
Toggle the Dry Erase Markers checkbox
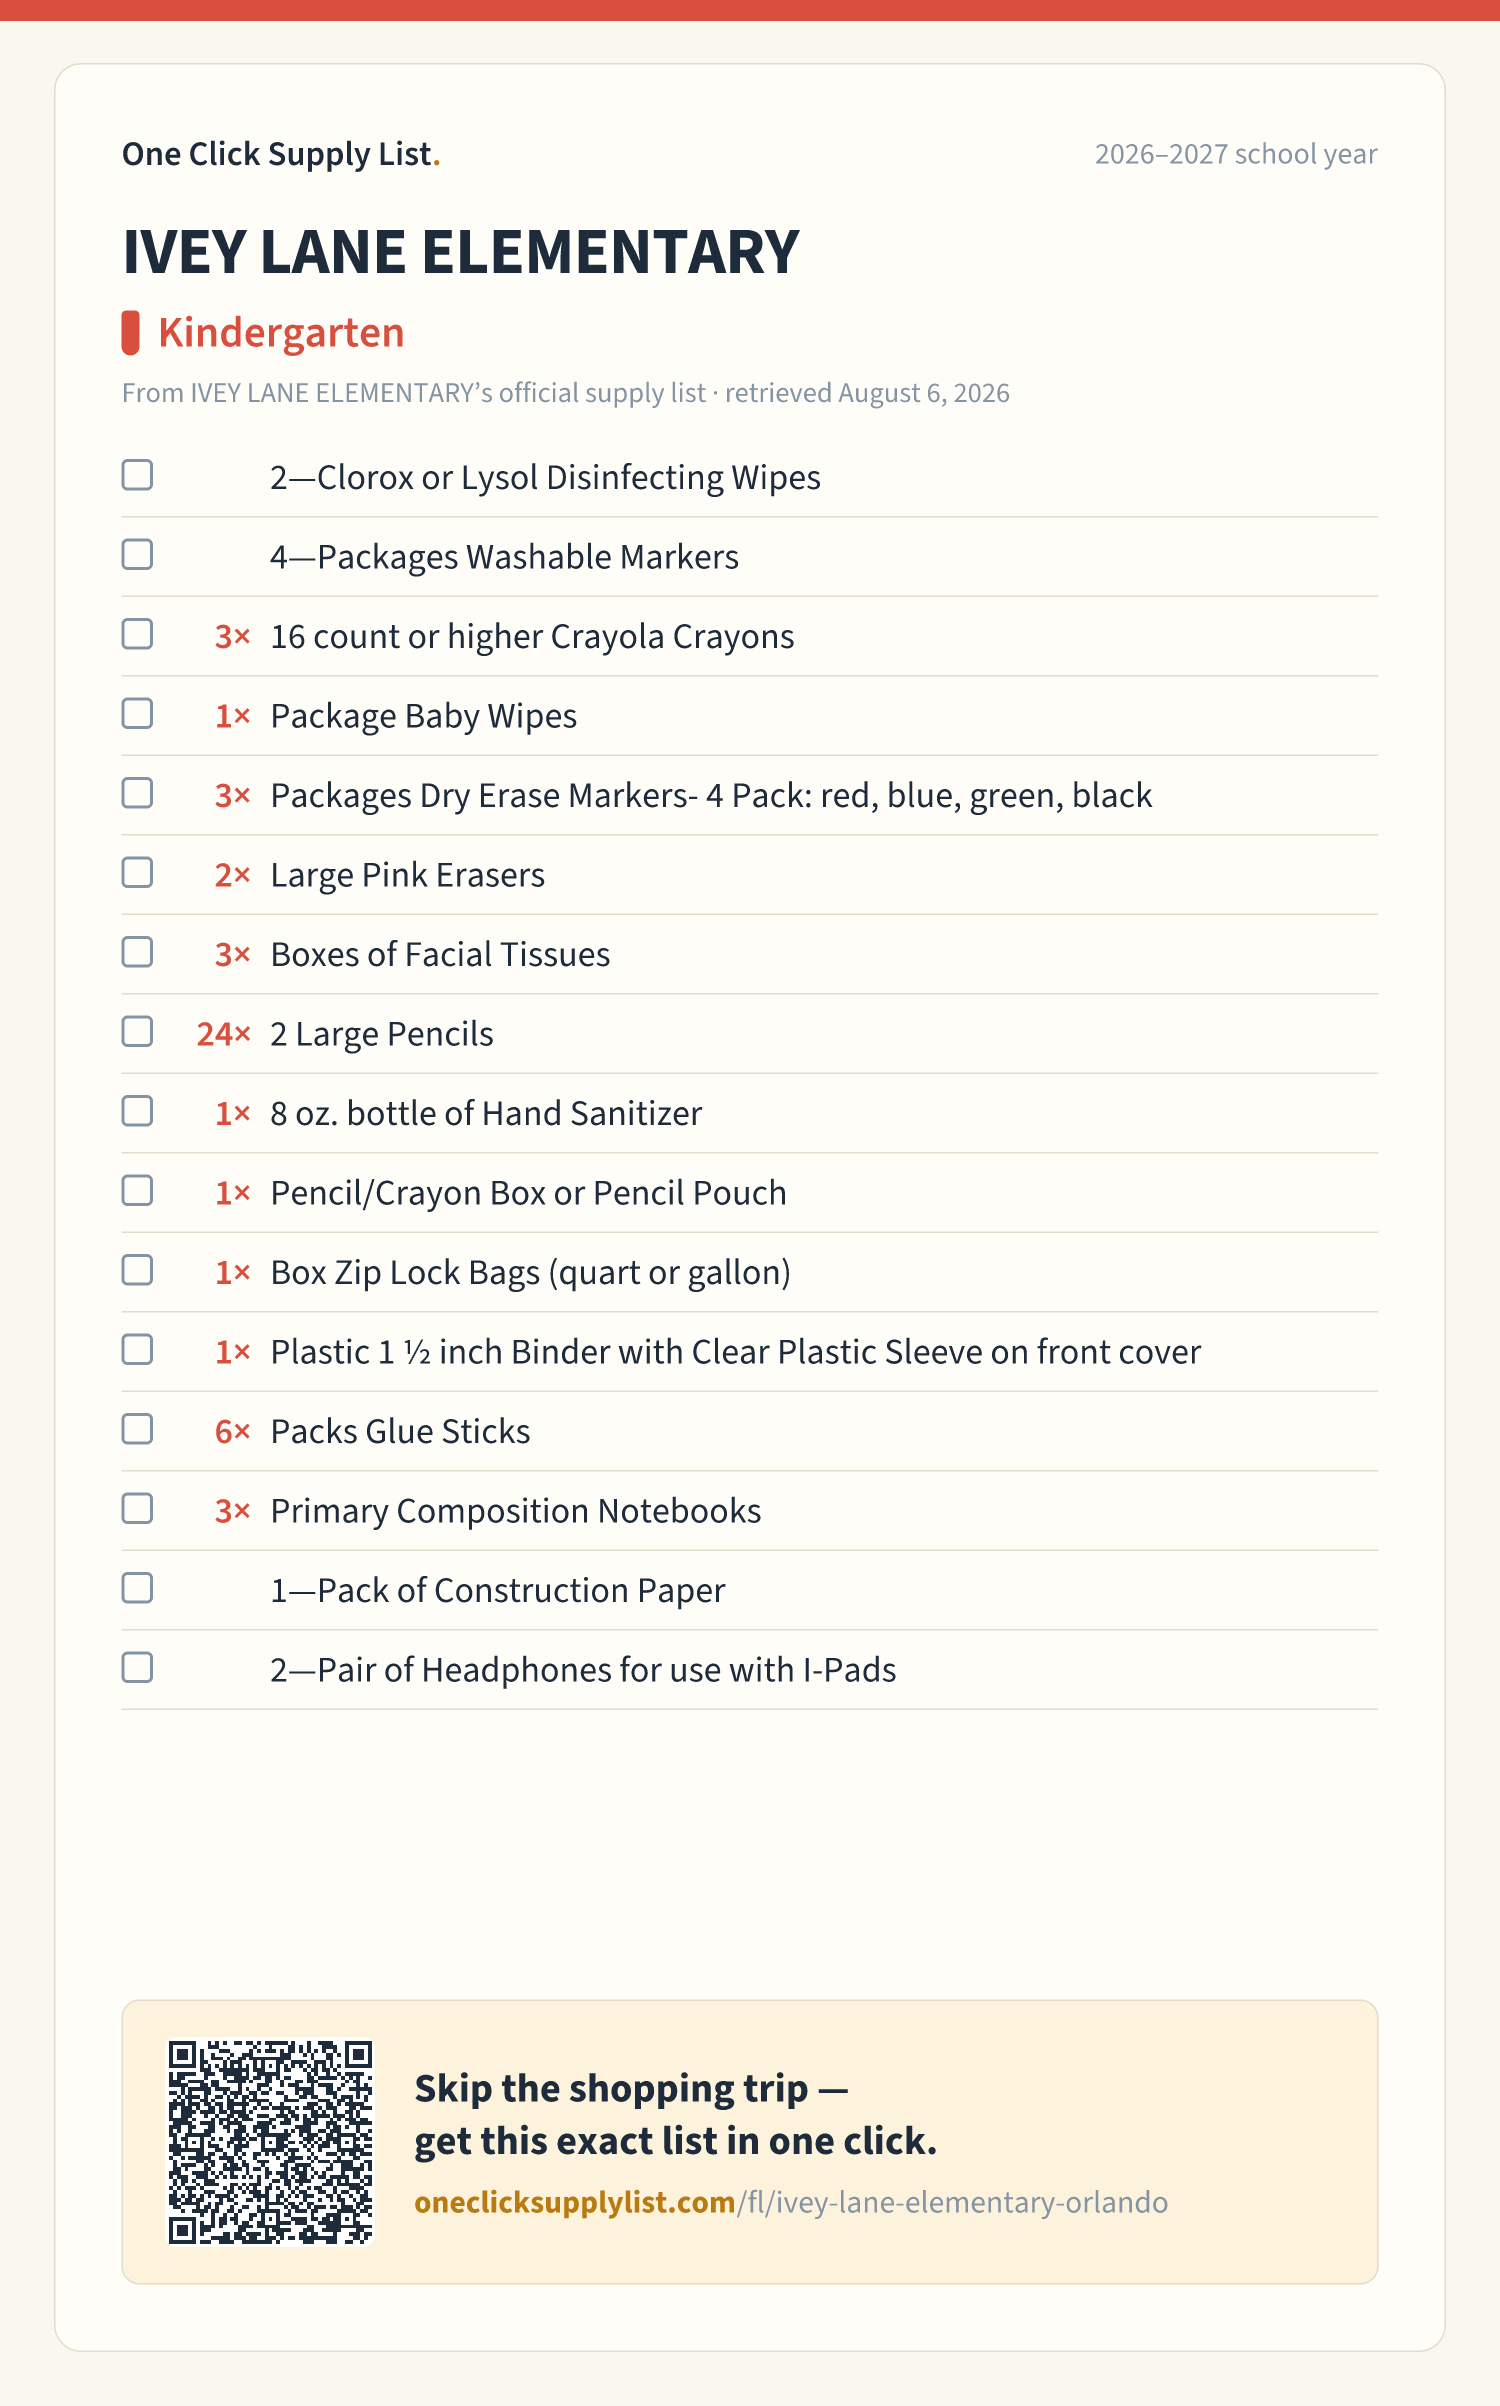(137, 793)
